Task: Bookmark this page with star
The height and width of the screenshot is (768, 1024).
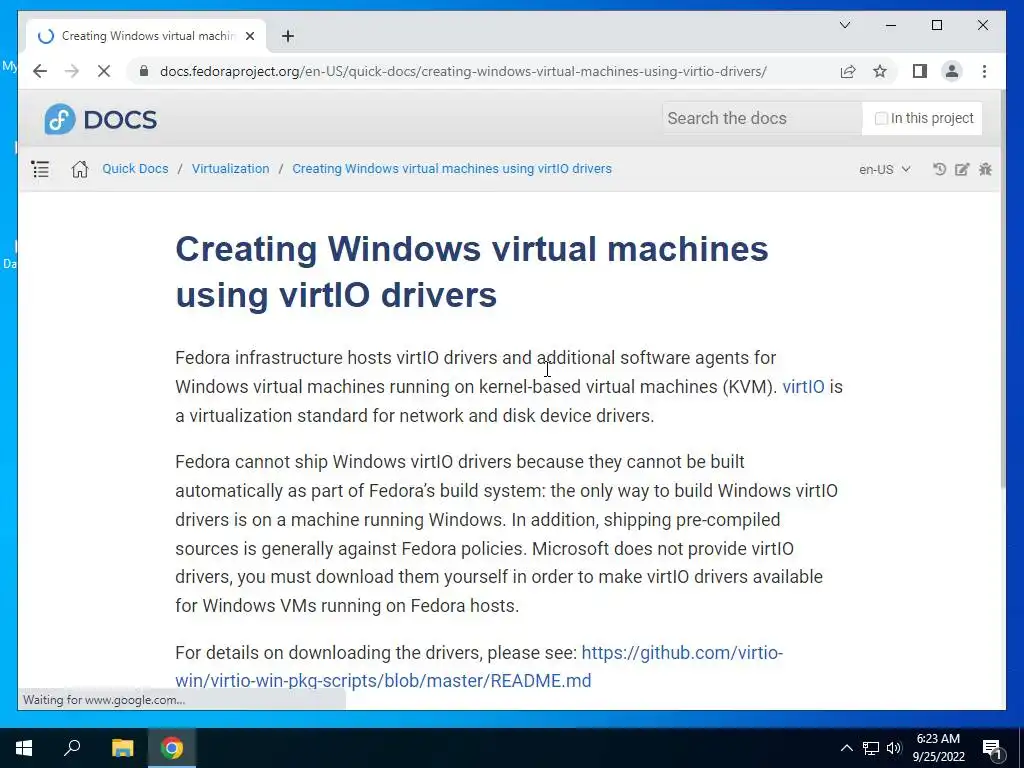Action: tap(880, 71)
